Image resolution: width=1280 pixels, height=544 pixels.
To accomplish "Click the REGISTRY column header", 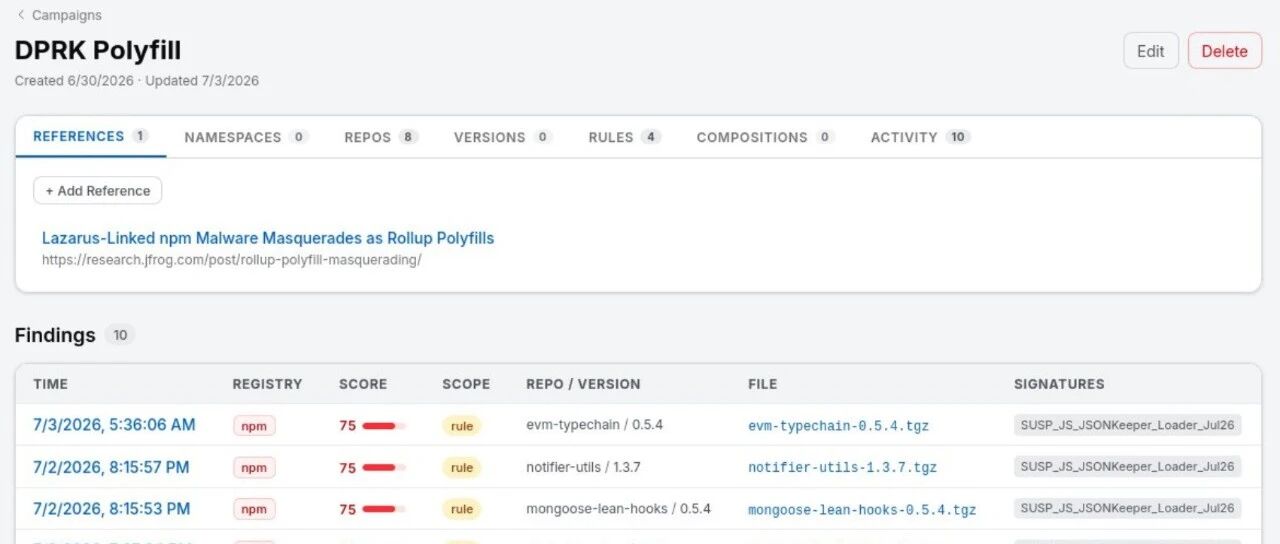I will tap(267, 384).
